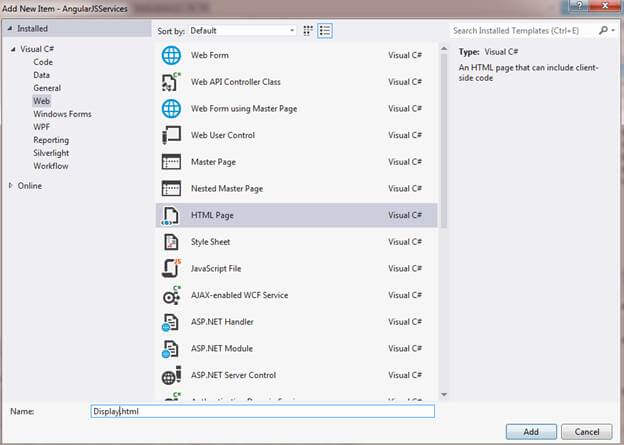624x445 pixels.
Task: Select the Reporting category
Action: (x=51, y=140)
